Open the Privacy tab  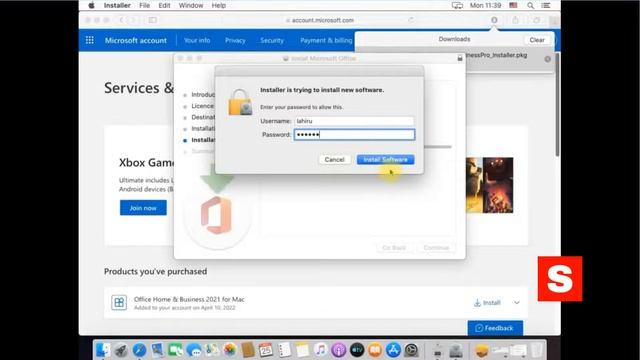(x=235, y=40)
